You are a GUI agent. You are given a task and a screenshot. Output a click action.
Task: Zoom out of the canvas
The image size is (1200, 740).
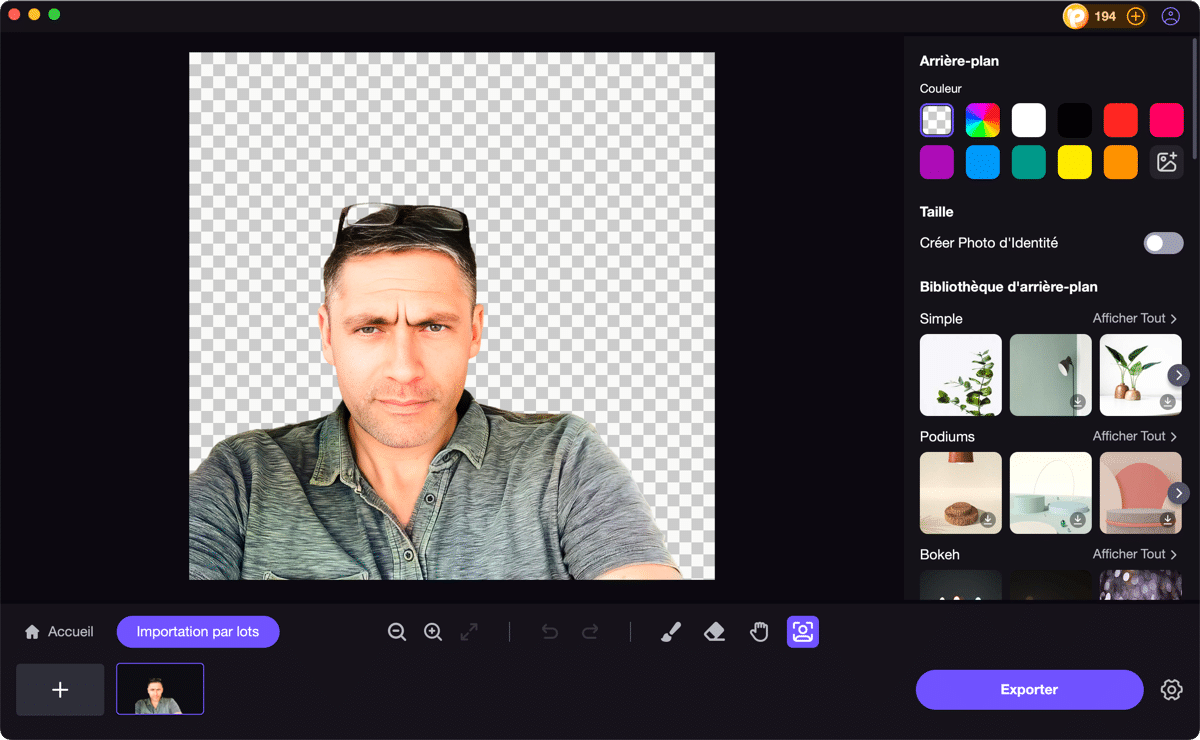[x=397, y=632]
